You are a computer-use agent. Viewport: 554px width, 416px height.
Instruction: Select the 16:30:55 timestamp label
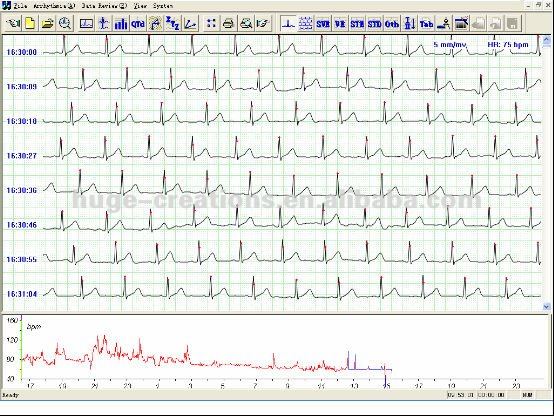[22, 259]
